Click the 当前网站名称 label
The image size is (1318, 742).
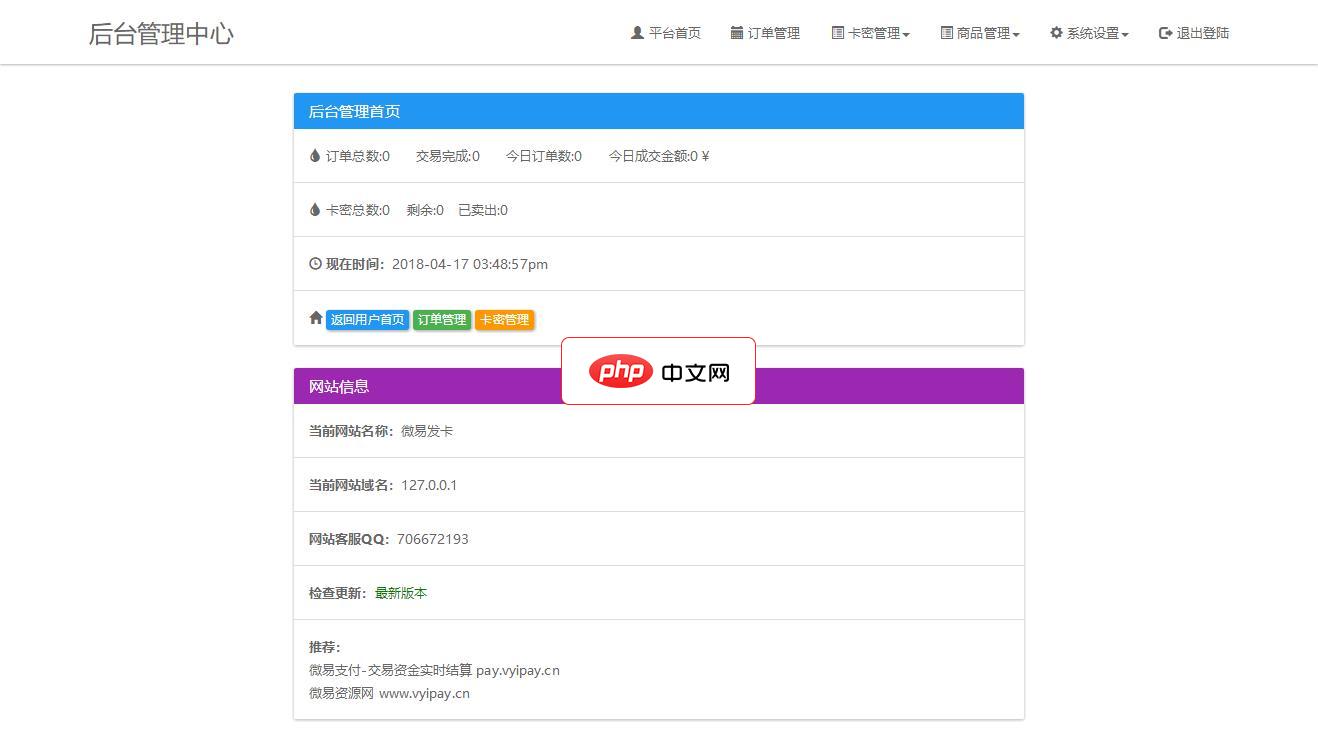coord(351,431)
